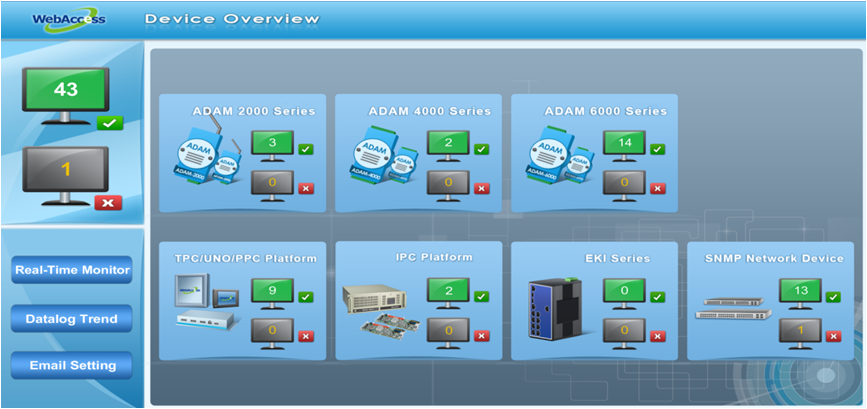Click ADAM 4000 offline monitor showing 0

(x=448, y=186)
